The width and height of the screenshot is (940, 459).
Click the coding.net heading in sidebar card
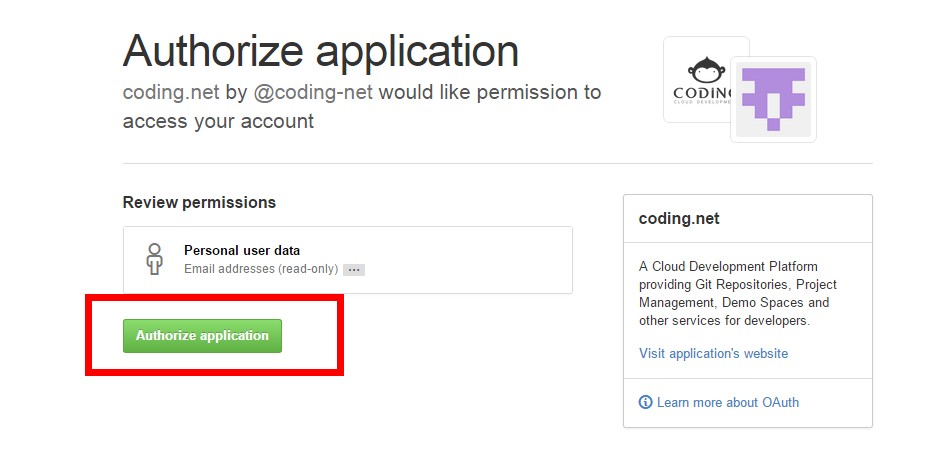click(679, 218)
